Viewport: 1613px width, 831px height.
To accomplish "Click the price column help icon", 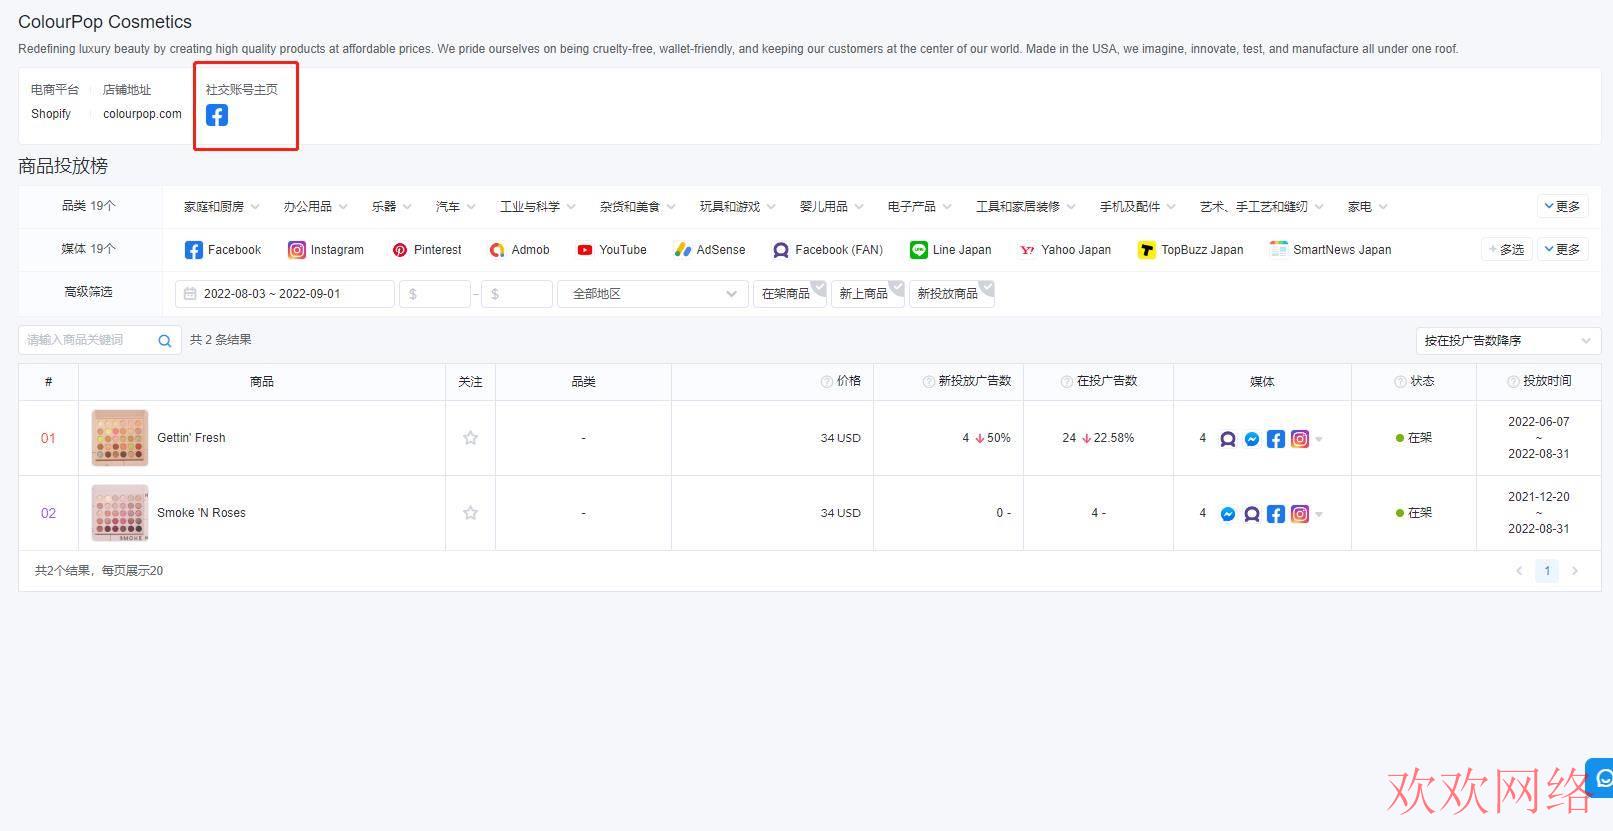I will [x=827, y=382].
